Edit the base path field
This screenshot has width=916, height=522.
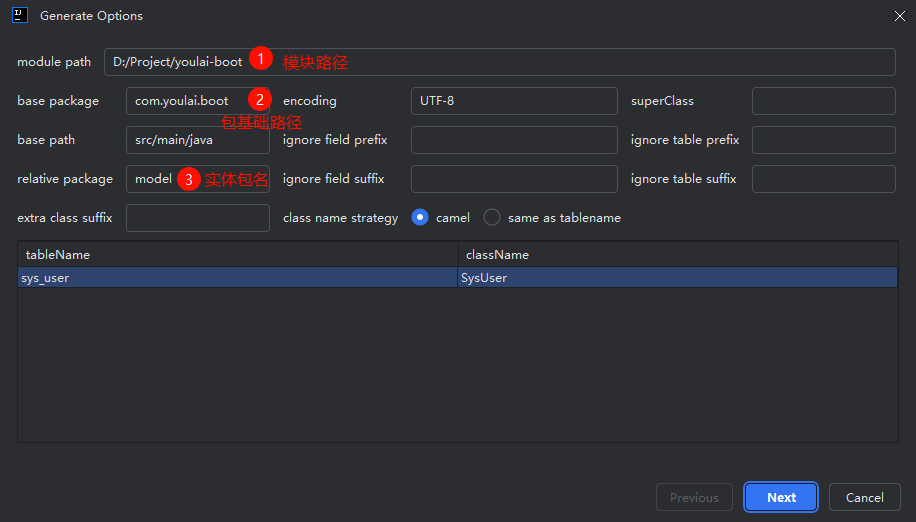197,140
